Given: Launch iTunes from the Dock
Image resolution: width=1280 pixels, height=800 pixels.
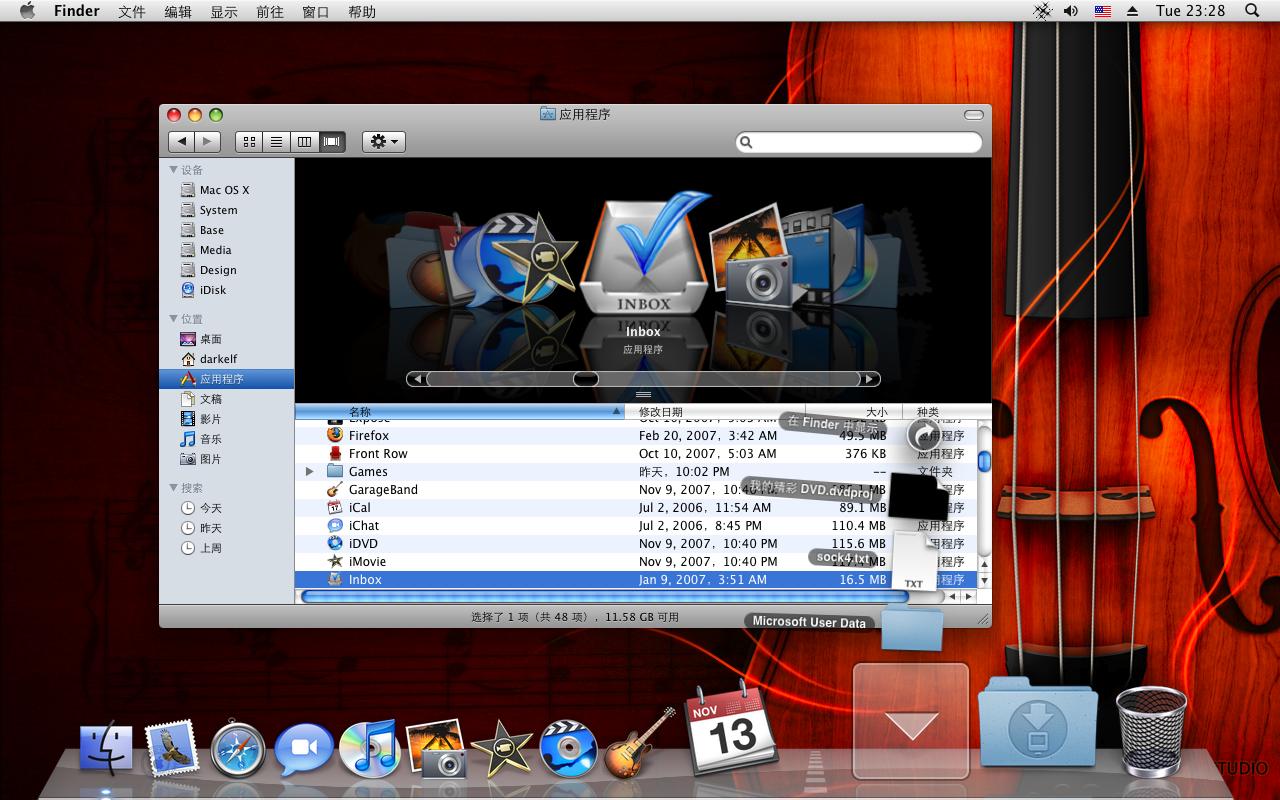Looking at the screenshot, I should pyautogui.click(x=369, y=750).
